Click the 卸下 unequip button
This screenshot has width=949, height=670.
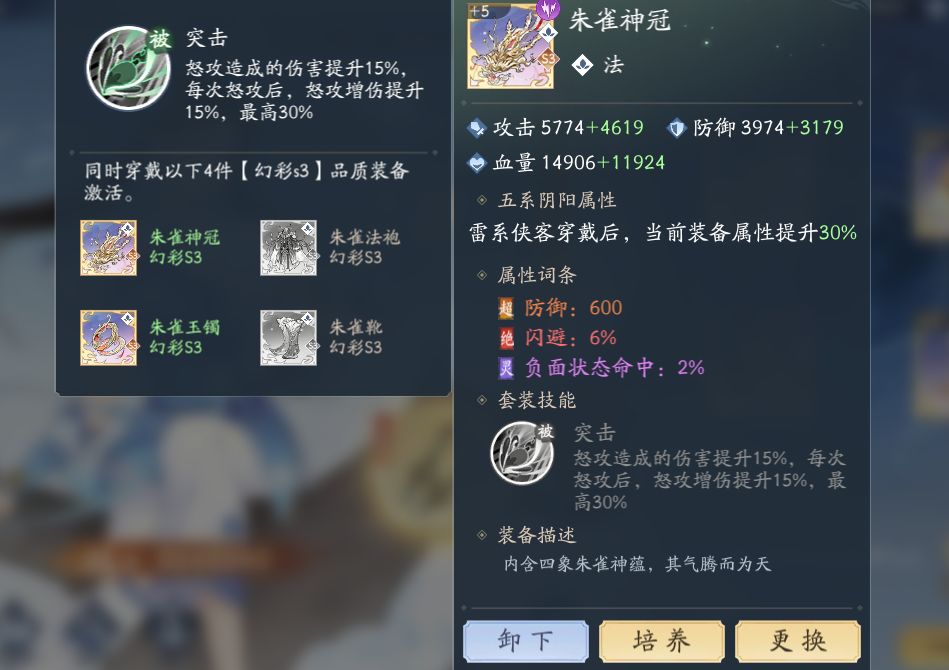pyautogui.click(x=525, y=641)
